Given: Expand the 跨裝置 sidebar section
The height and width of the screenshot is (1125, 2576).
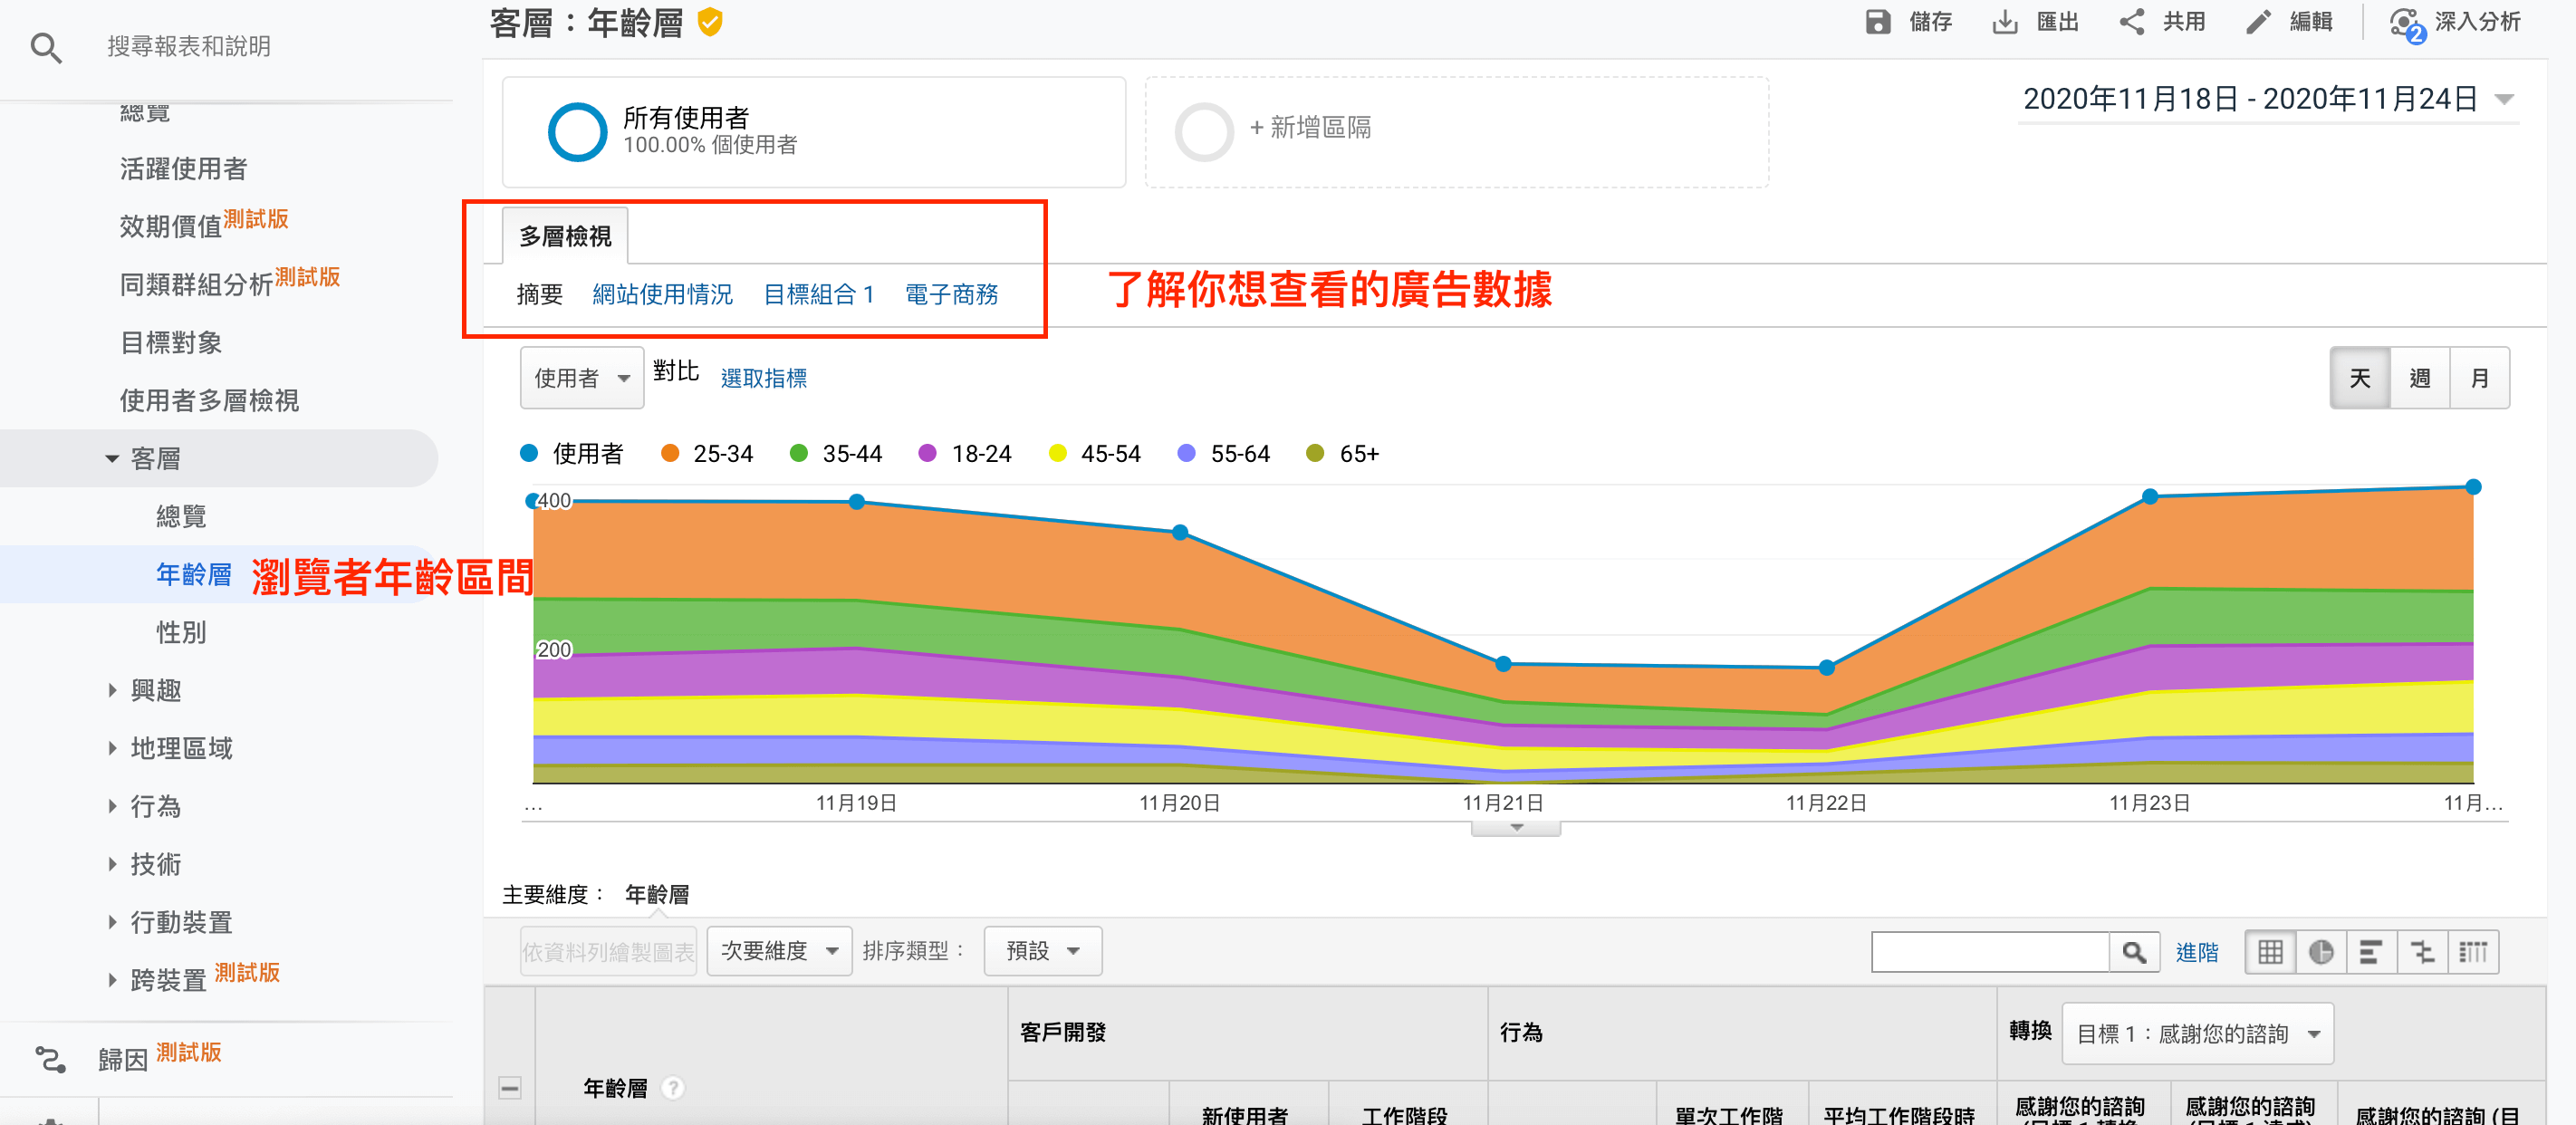Looking at the screenshot, I should click(x=112, y=980).
